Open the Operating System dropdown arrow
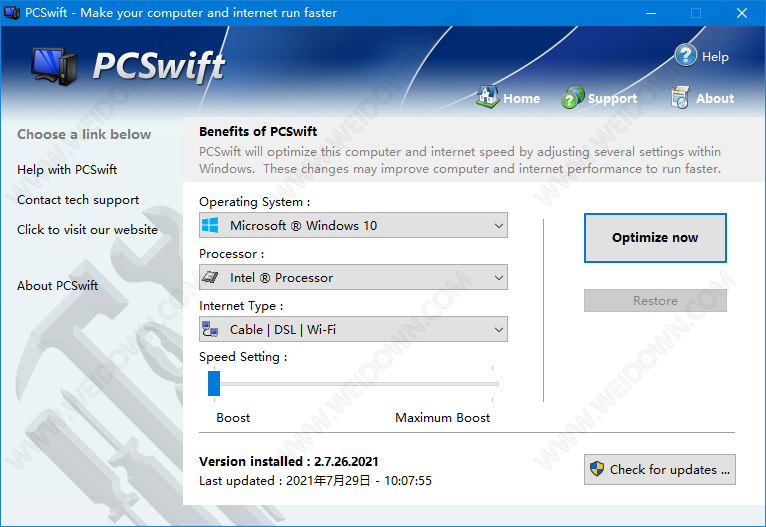This screenshot has width=766, height=527. pyautogui.click(x=498, y=226)
